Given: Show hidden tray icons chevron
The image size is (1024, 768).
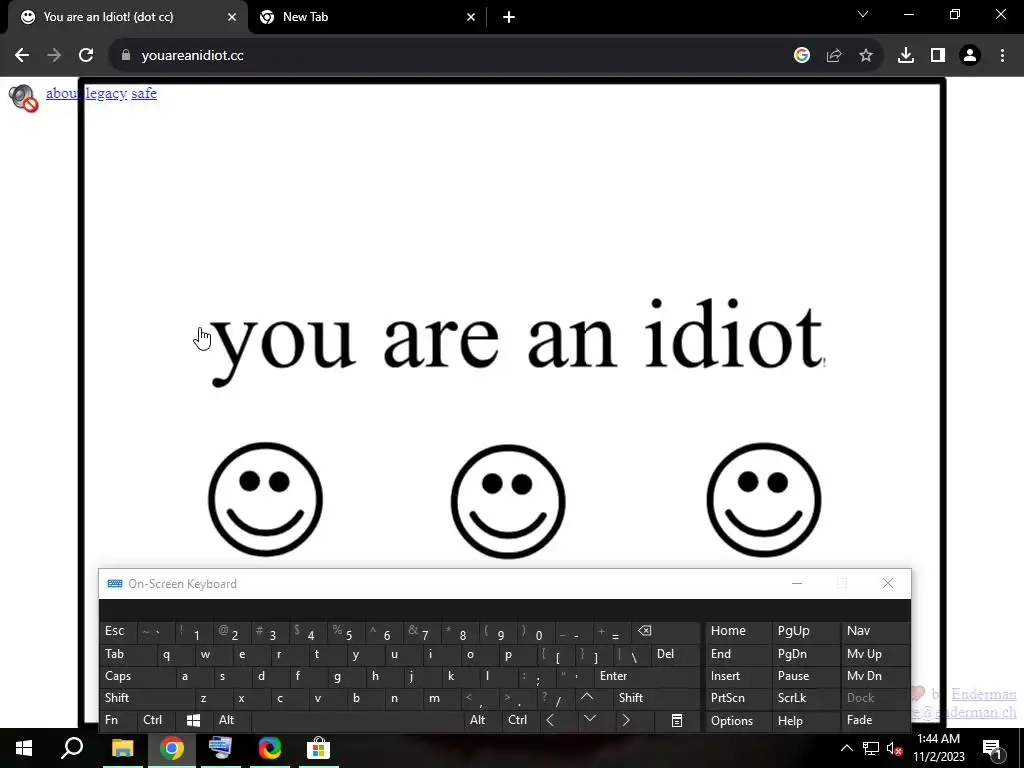Looking at the screenshot, I should click(x=846, y=748).
